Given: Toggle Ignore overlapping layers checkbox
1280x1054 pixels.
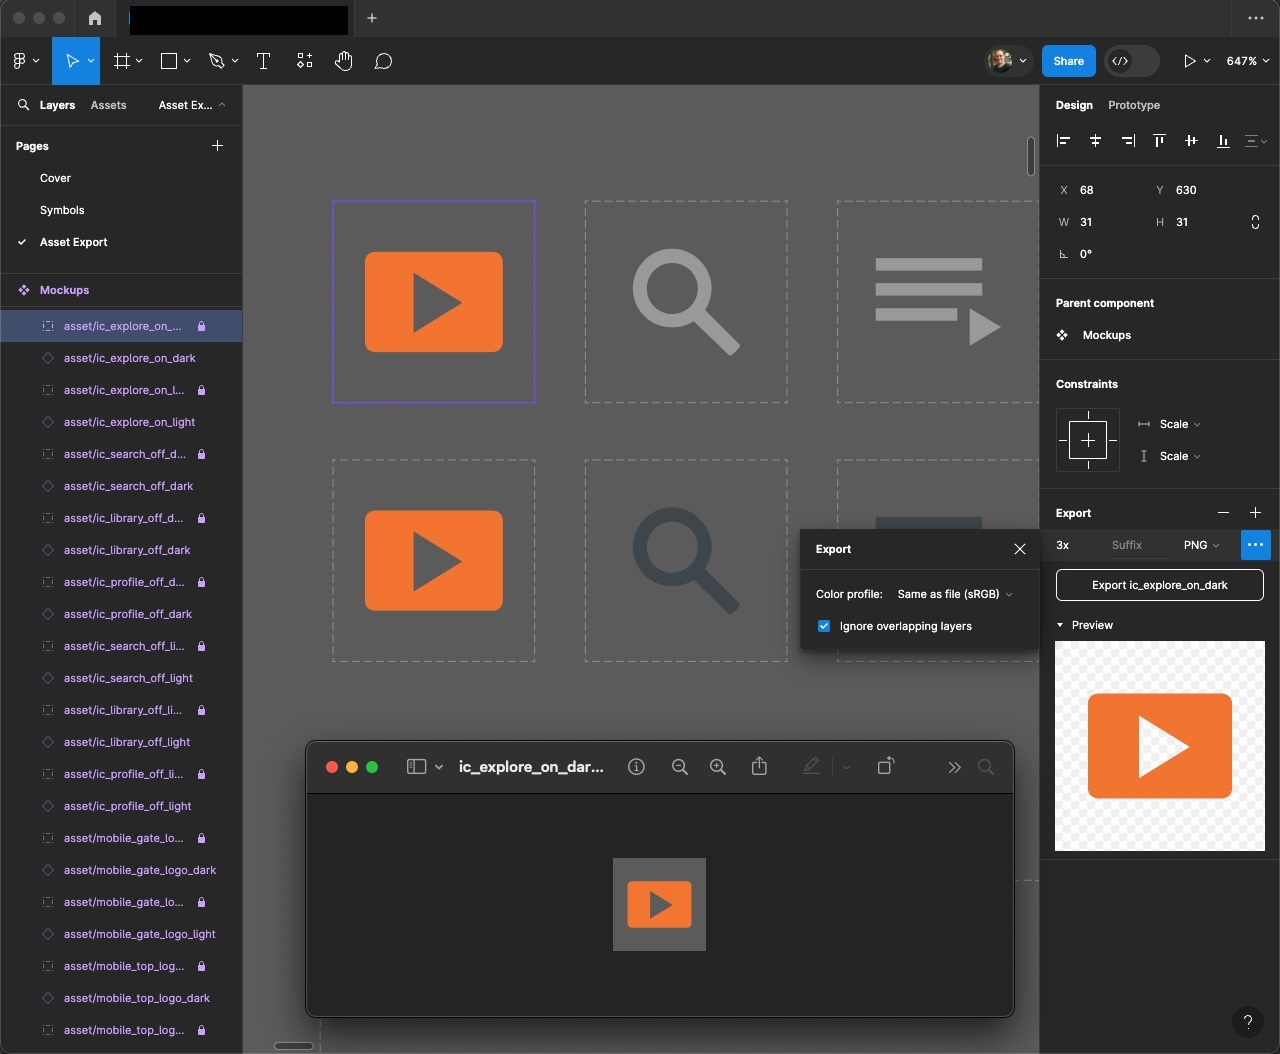Looking at the screenshot, I should click(824, 626).
